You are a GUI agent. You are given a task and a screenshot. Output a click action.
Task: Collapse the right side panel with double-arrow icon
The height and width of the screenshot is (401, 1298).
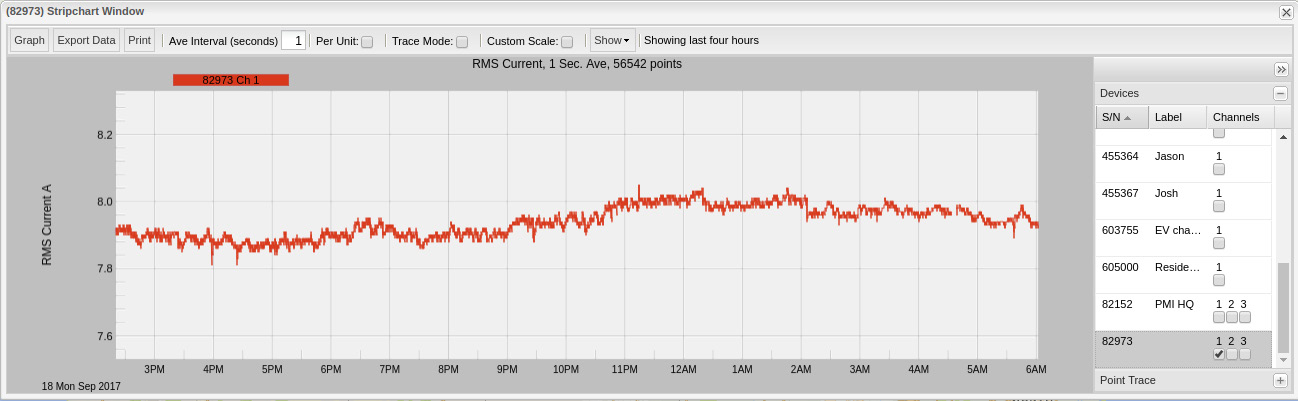[1281, 69]
